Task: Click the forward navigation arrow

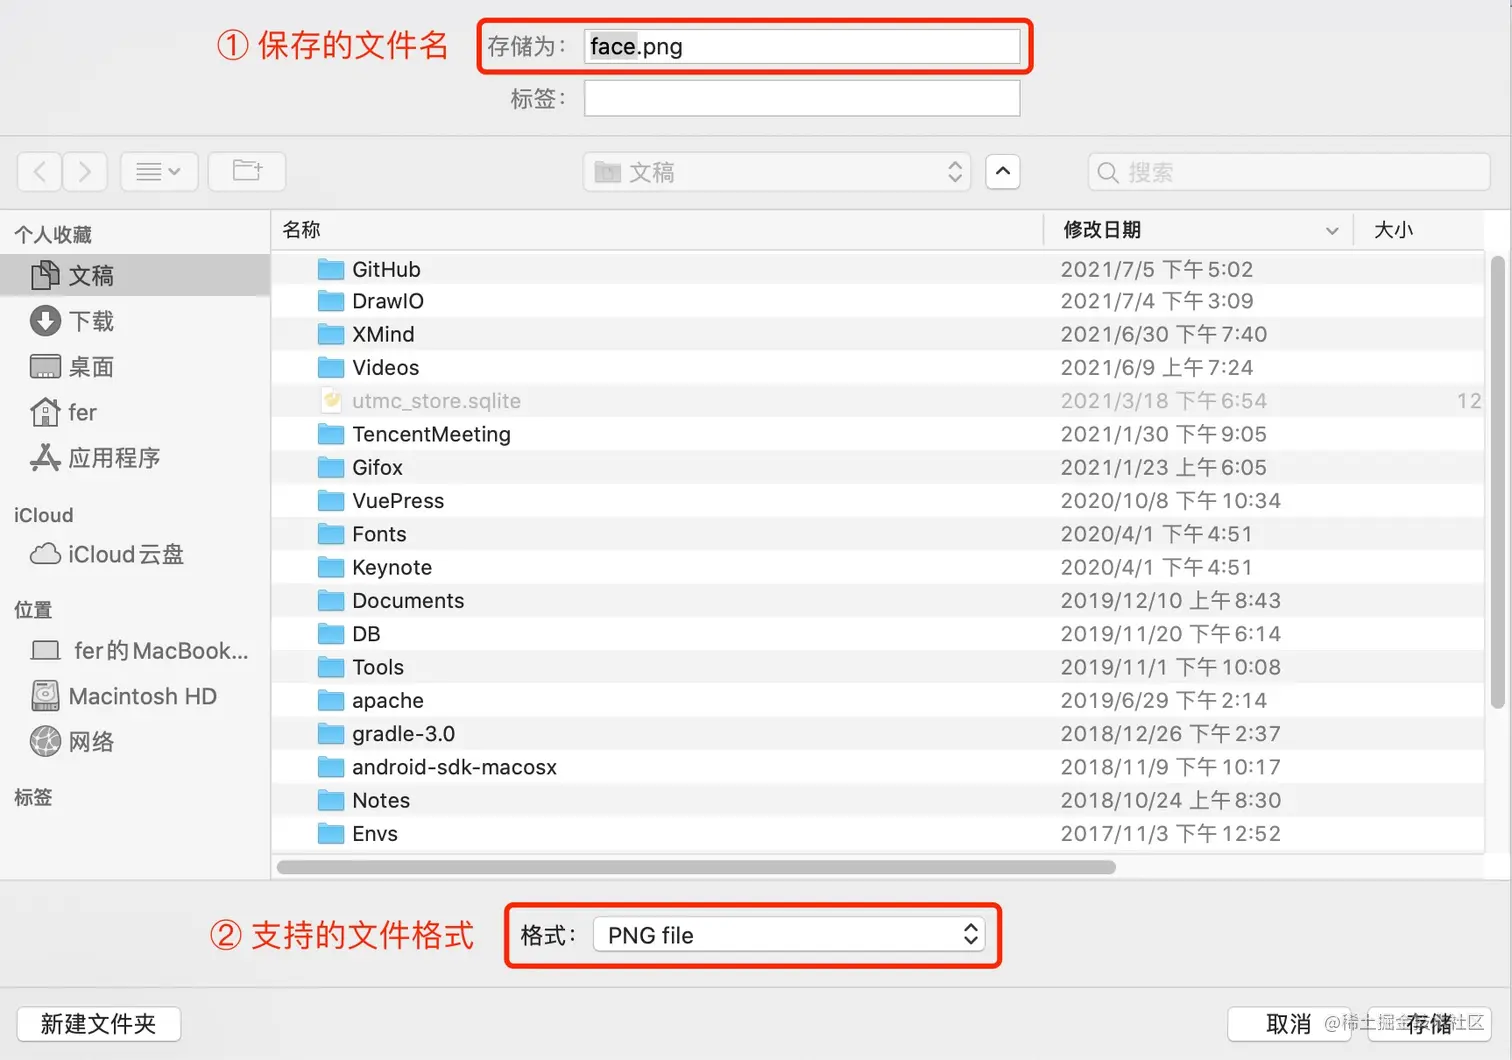Action: coord(85,172)
